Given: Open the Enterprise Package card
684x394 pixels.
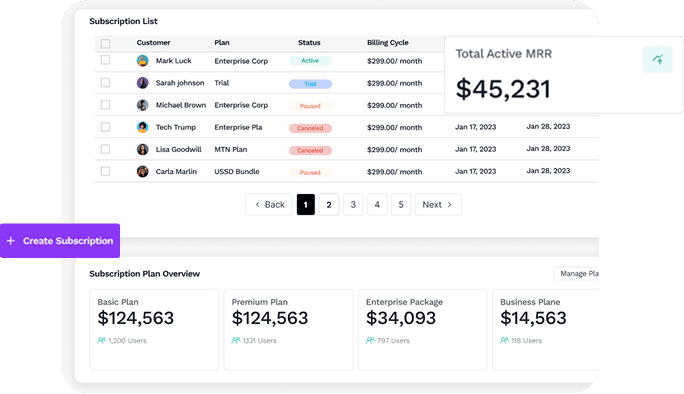Looking at the screenshot, I should tap(423, 329).
